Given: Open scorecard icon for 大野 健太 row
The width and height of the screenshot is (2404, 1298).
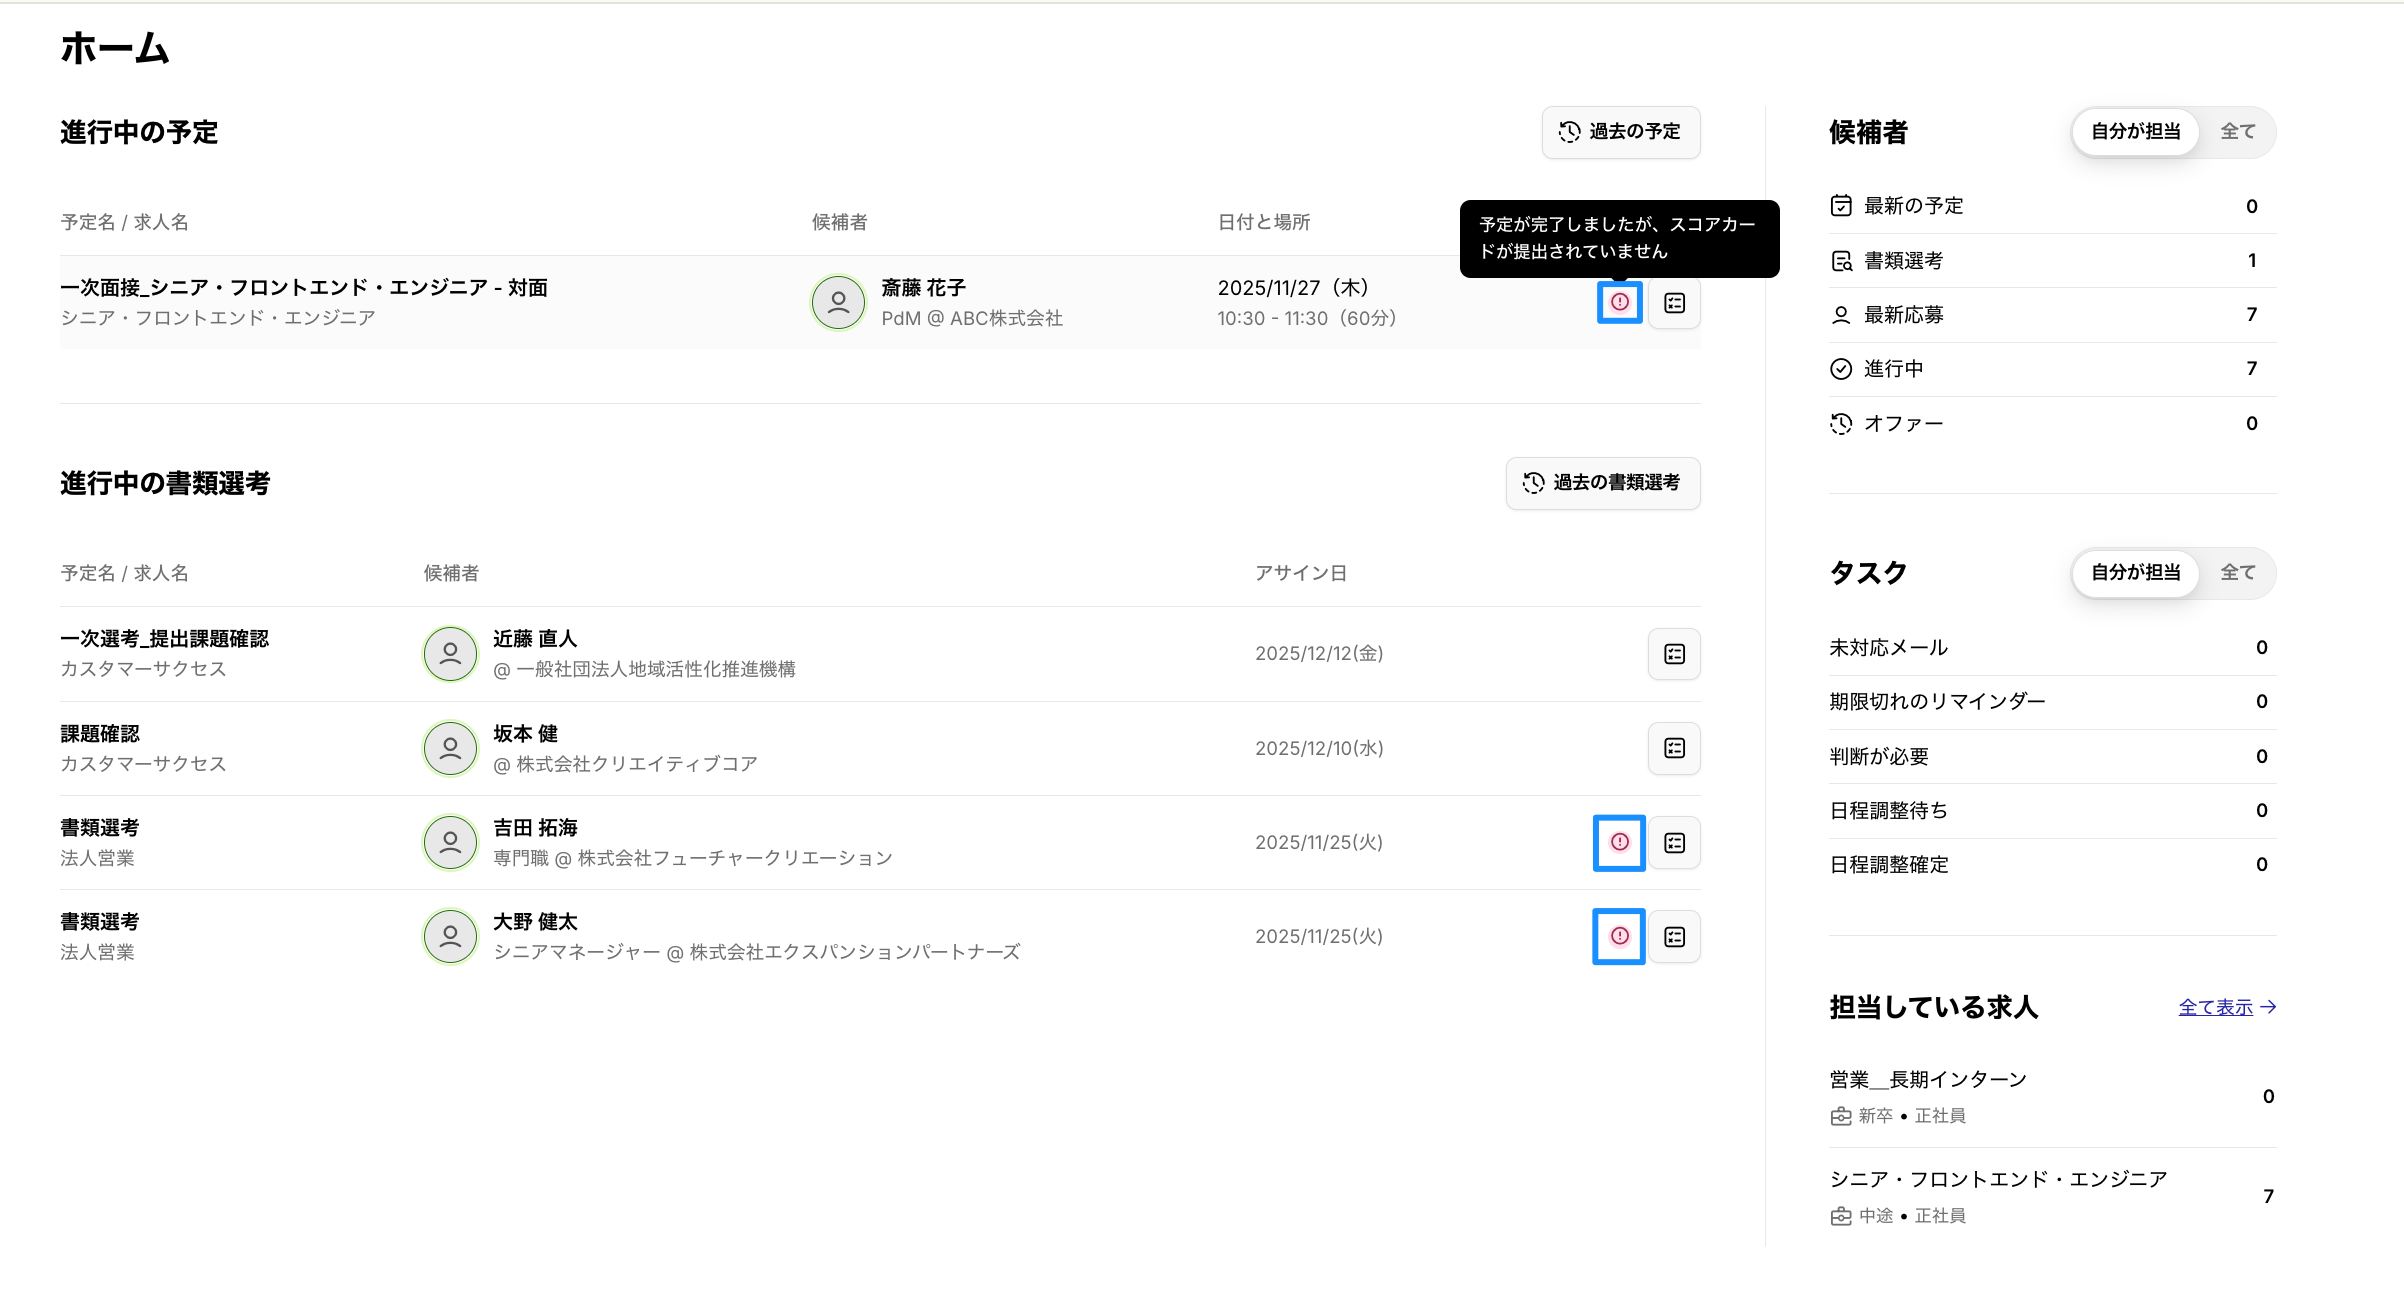Looking at the screenshot, I should 1674,937.
